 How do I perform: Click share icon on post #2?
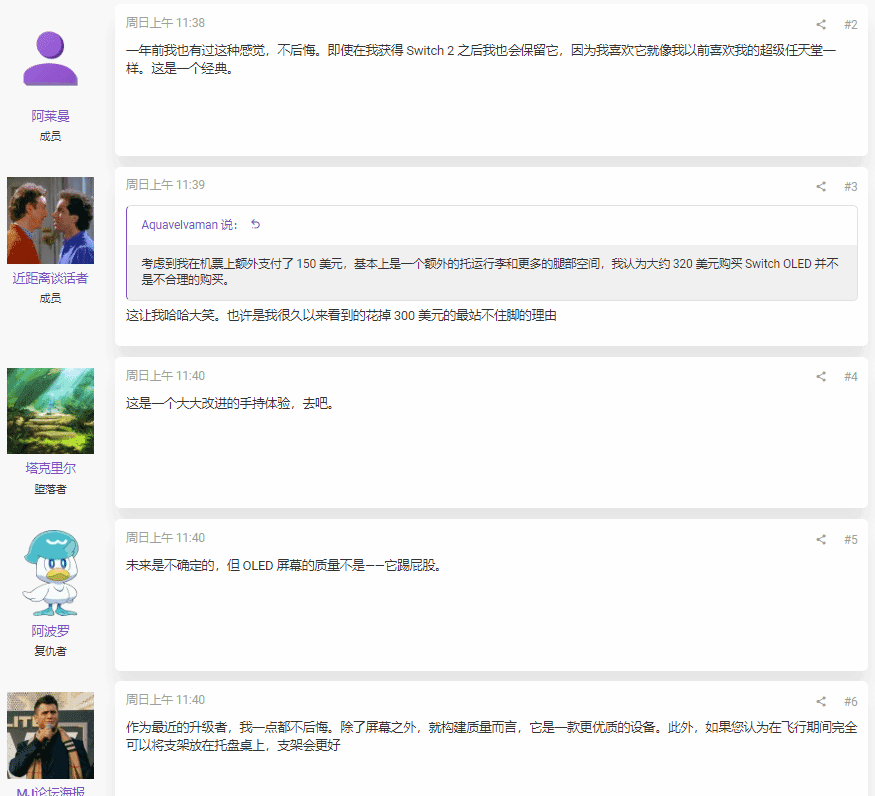821,25
